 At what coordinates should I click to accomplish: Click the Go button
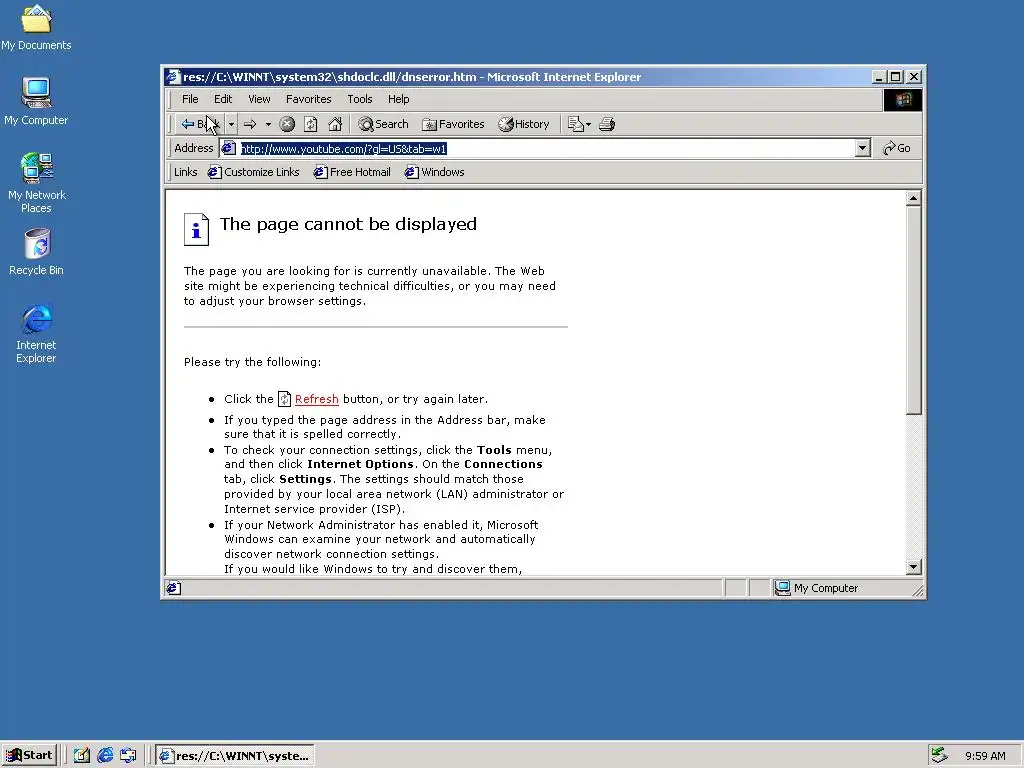click(x=897, y=148)
